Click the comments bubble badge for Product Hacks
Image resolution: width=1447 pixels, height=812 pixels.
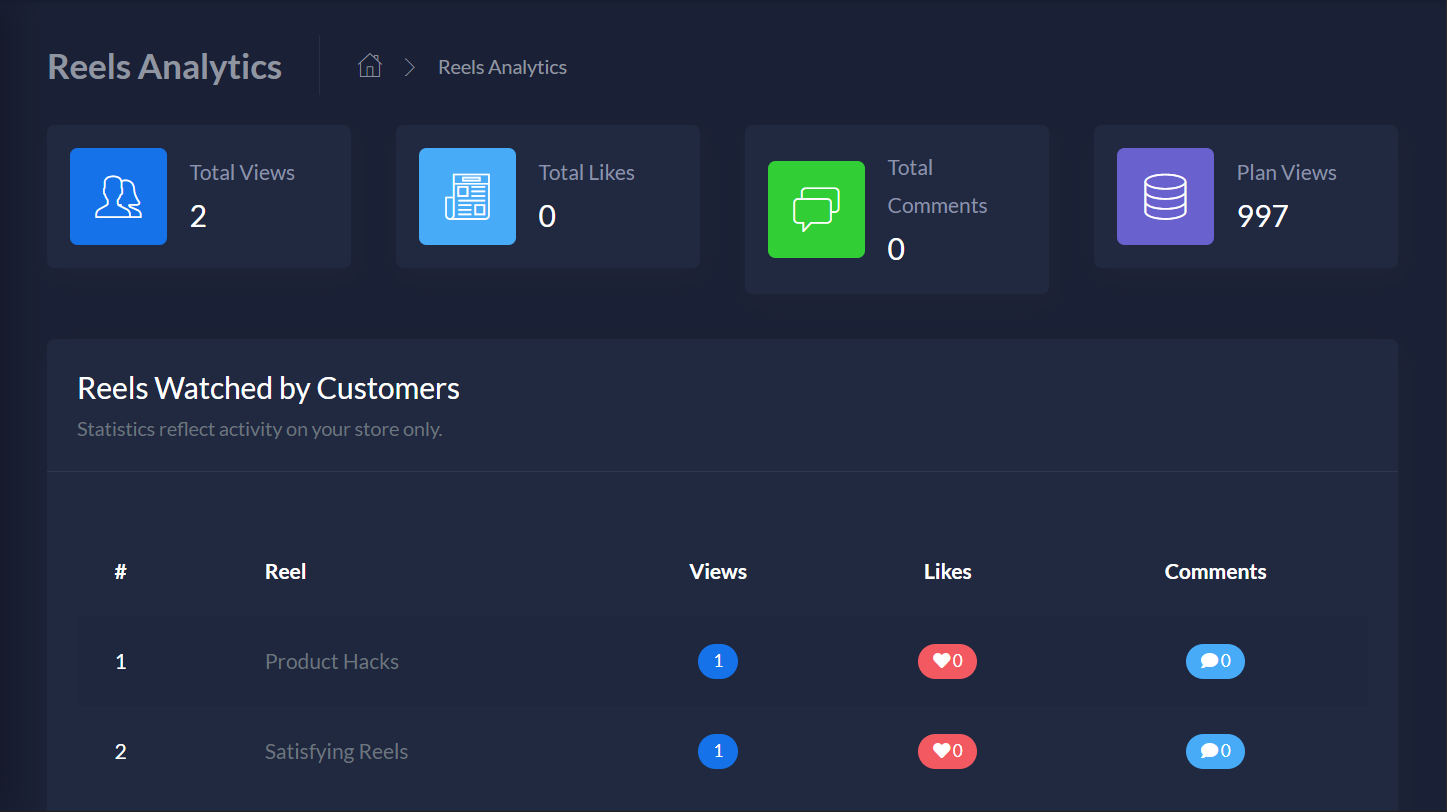pyautogui.click(x=1215, y=661)
